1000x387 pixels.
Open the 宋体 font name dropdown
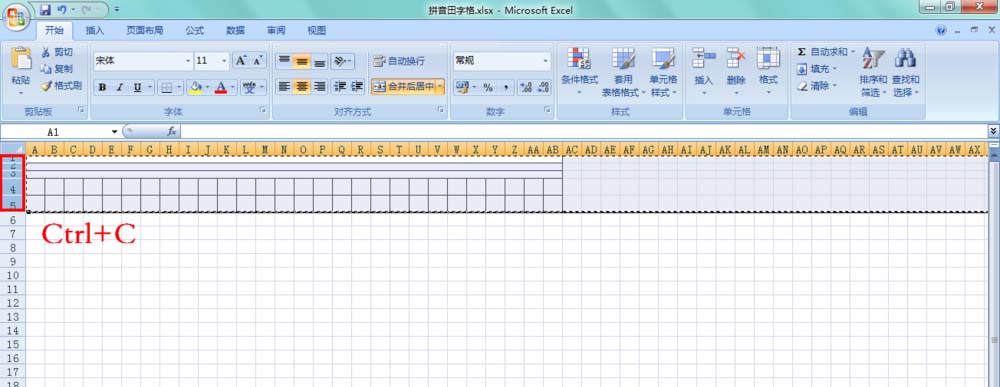188,61
